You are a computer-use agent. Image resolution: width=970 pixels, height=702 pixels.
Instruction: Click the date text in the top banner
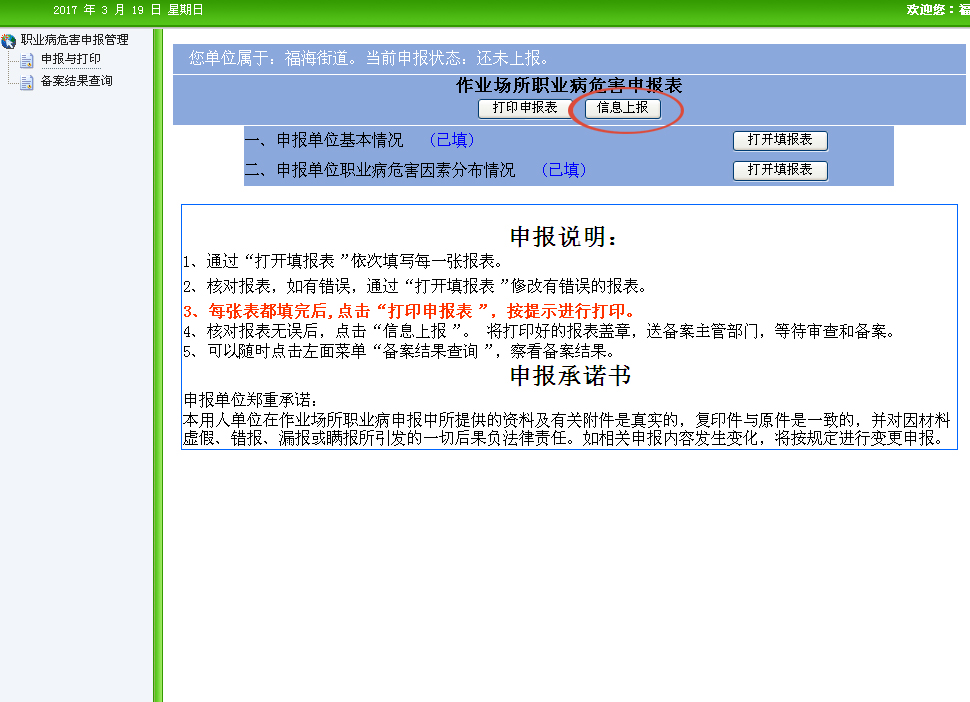pyautogui.click(x=128, y=10)
